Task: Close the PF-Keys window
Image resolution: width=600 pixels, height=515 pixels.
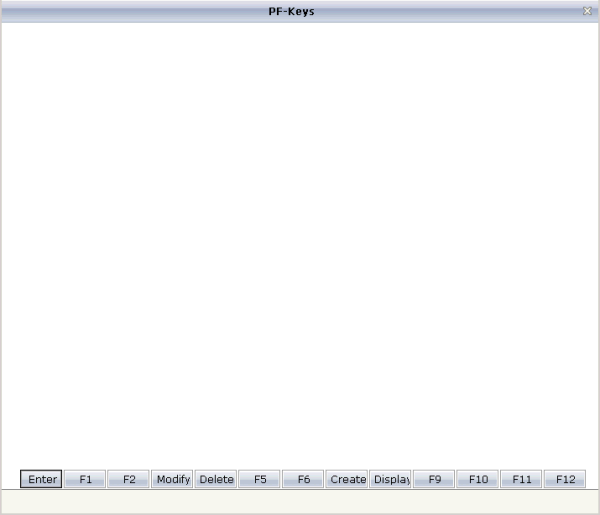Action: tap(587, 11)
